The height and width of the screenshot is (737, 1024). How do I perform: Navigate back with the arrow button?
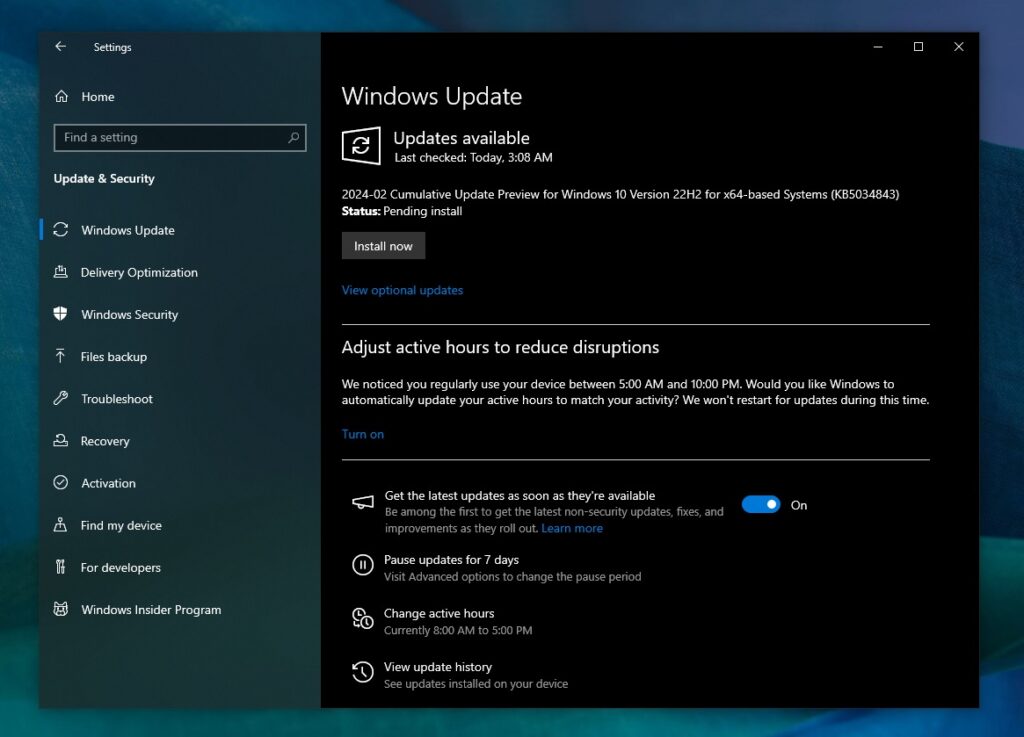60,46
